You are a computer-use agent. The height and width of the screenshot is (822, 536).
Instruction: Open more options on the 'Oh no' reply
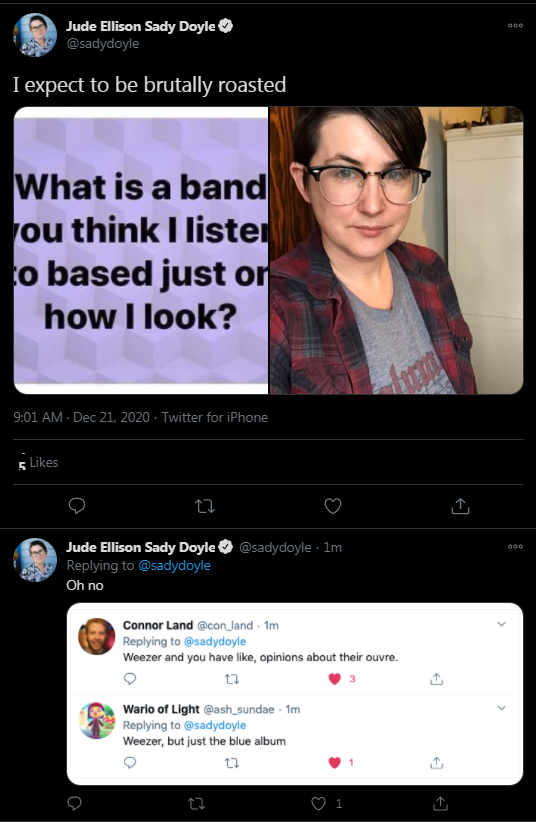pyautogui.click(x=515, y=546)
